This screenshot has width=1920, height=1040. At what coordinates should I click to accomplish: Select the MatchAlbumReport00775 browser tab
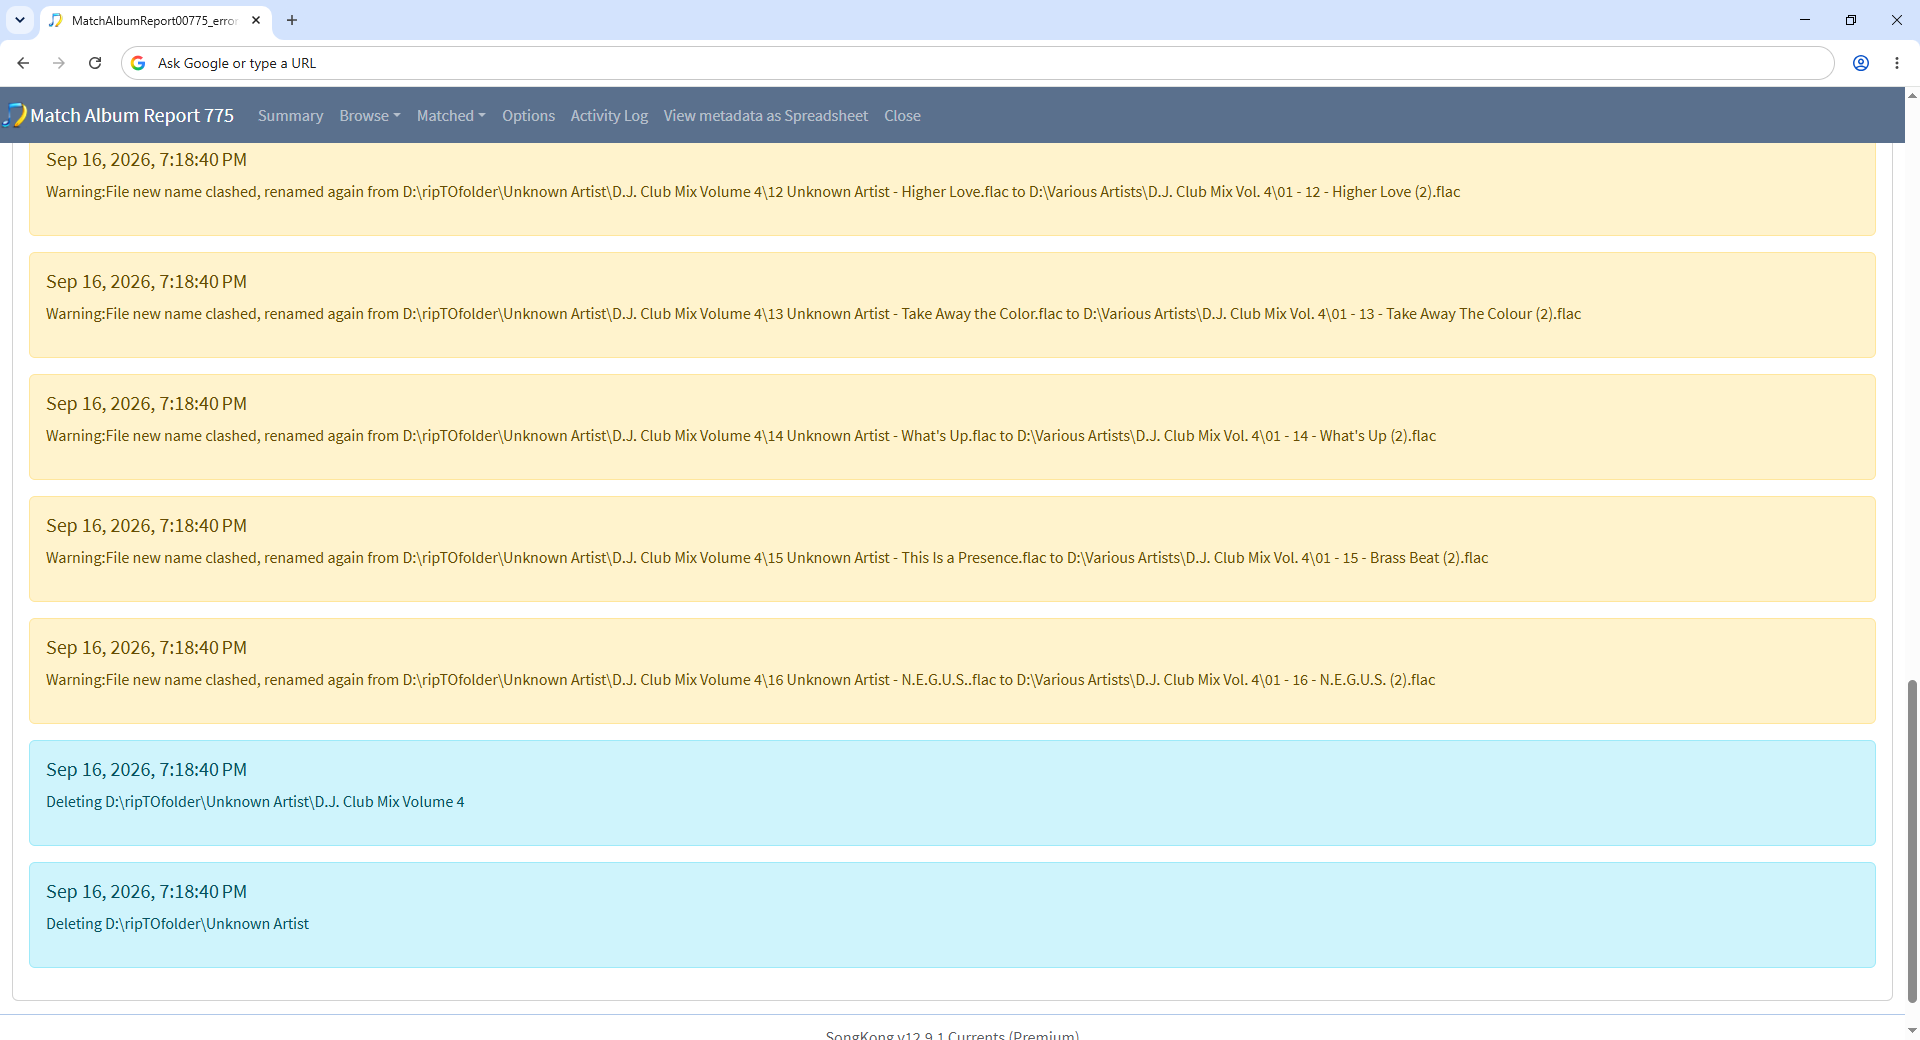tap(155, 20)
